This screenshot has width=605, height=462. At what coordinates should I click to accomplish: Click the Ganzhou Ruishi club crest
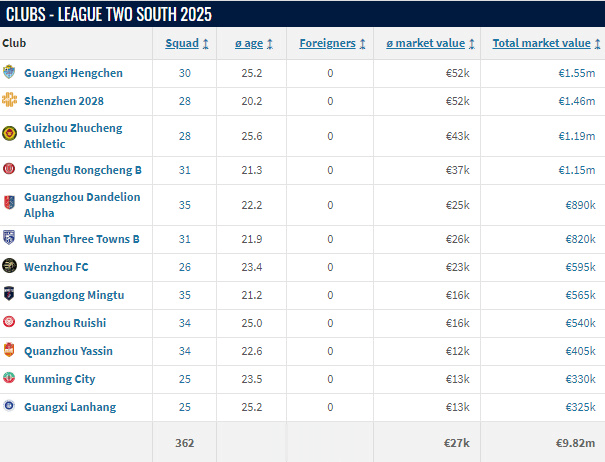click(9, 322)
